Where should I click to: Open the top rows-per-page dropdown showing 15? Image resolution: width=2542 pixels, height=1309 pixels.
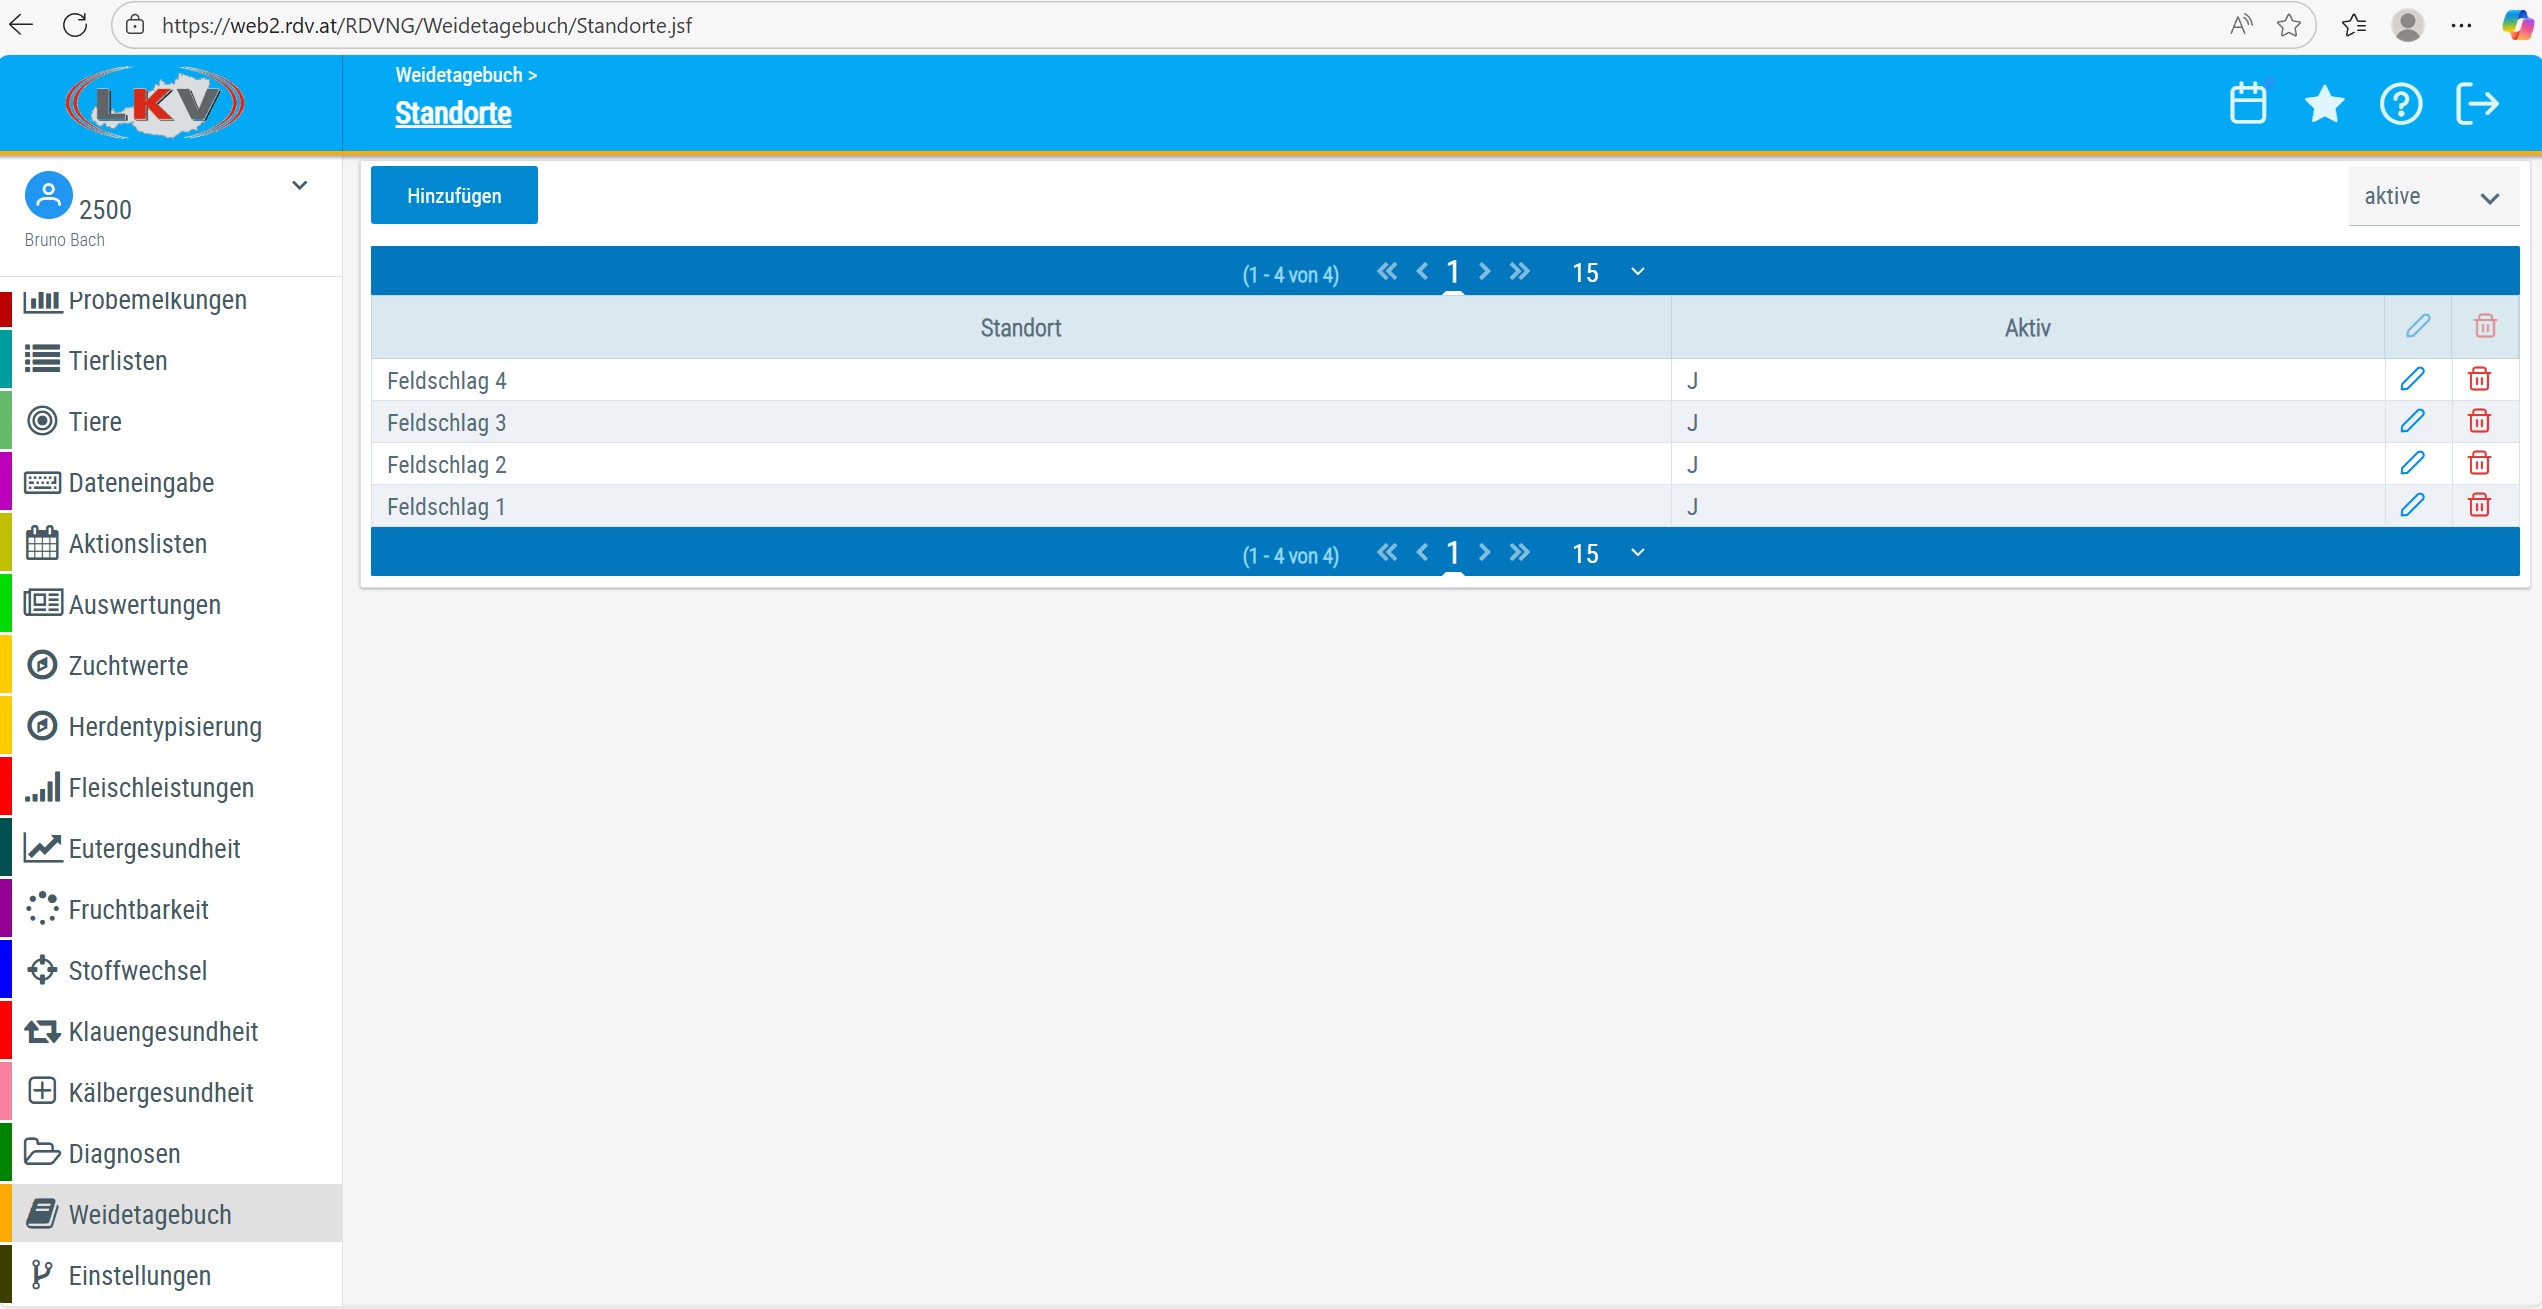(1607, 272)
